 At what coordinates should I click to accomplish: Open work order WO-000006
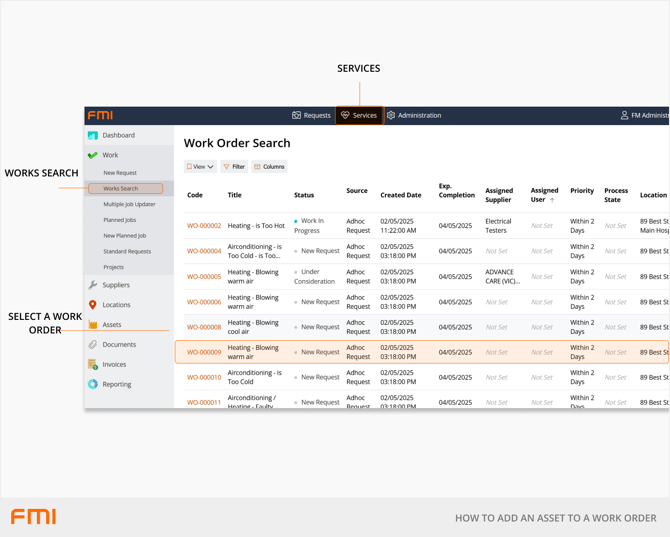(x=204, y=302)
